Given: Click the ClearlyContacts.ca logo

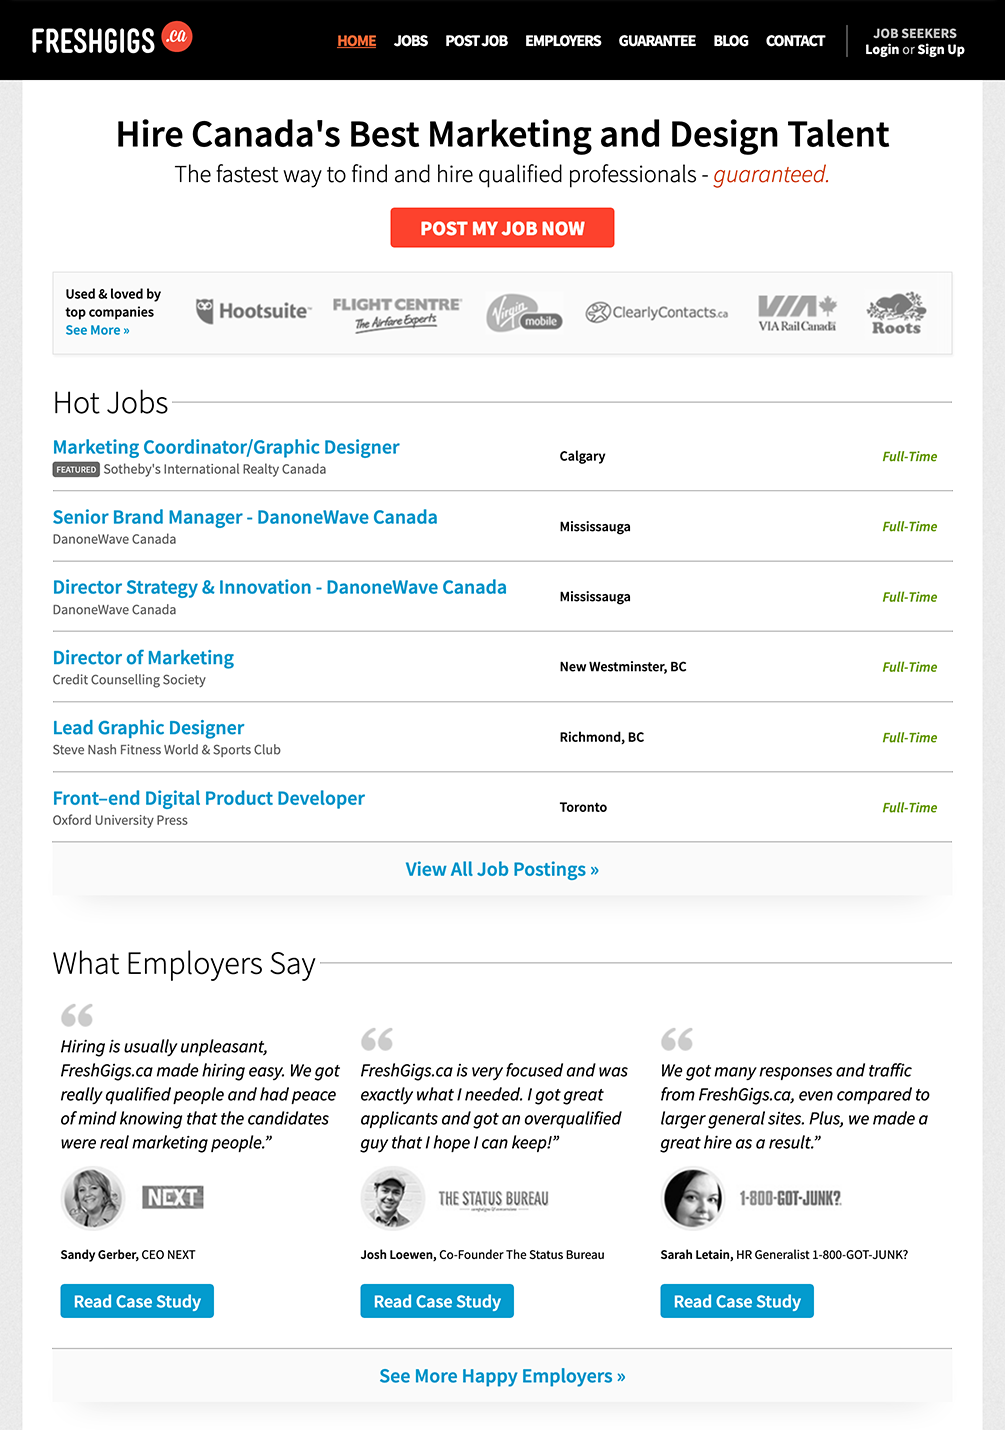Looking at the screenshot, I should coord(657,313).
